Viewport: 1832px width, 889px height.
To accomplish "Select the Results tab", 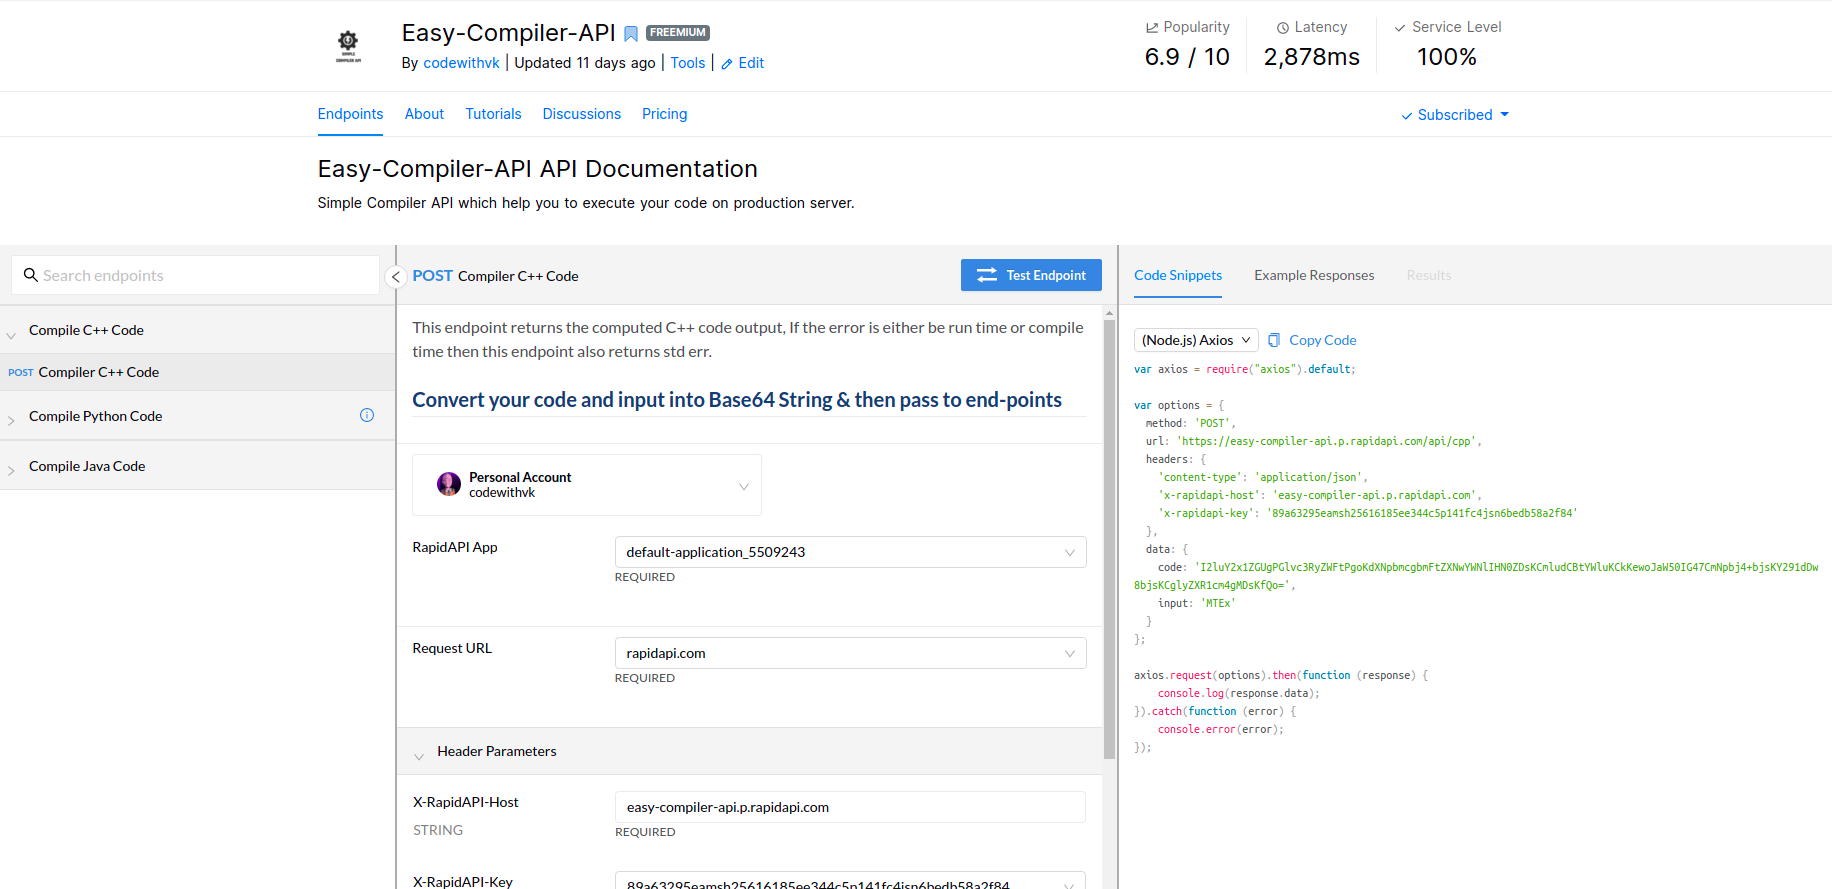I will [1428, 275].
